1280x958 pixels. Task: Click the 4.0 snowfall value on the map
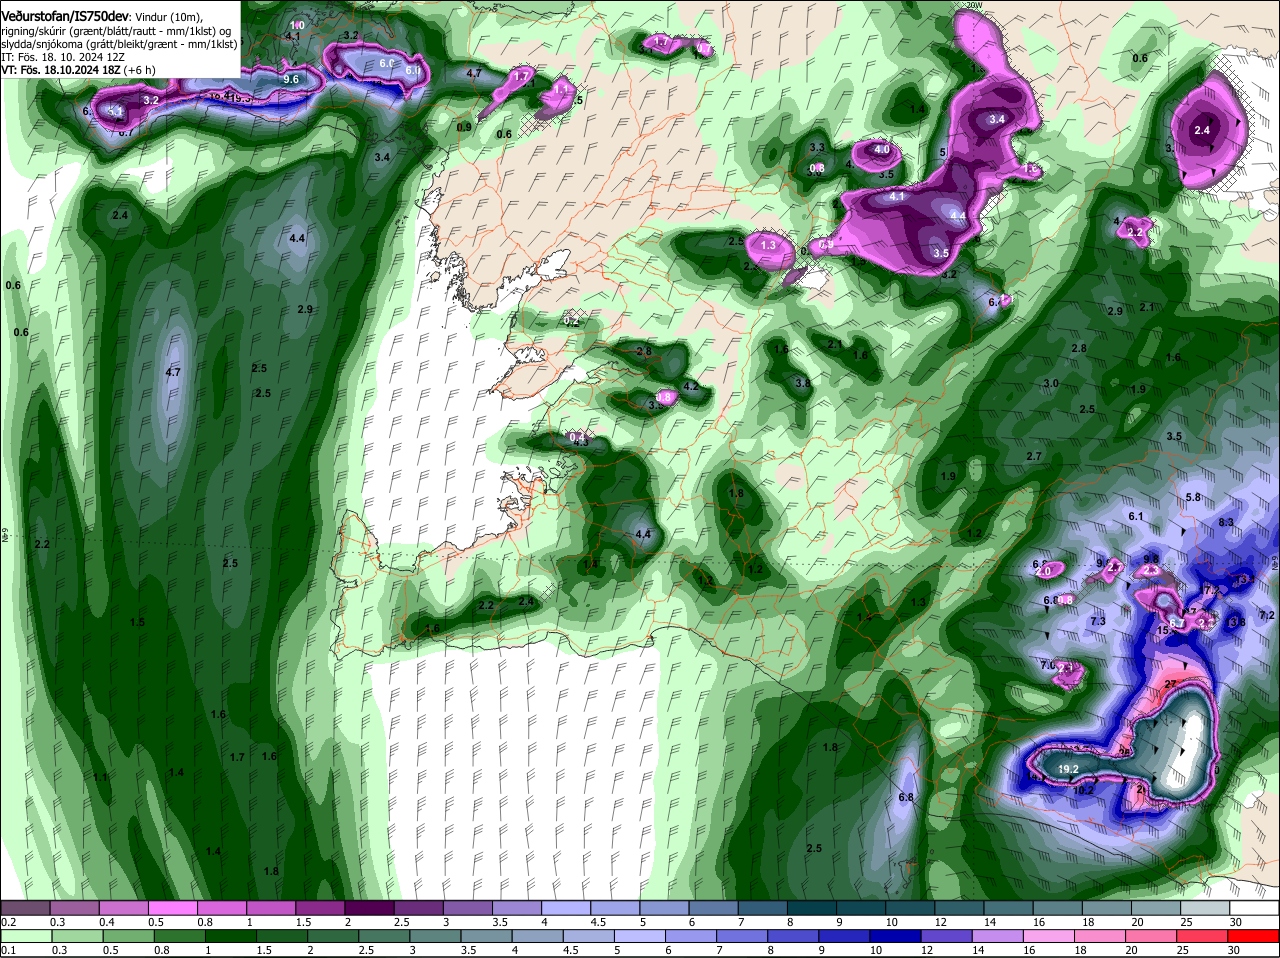(882, 150)
